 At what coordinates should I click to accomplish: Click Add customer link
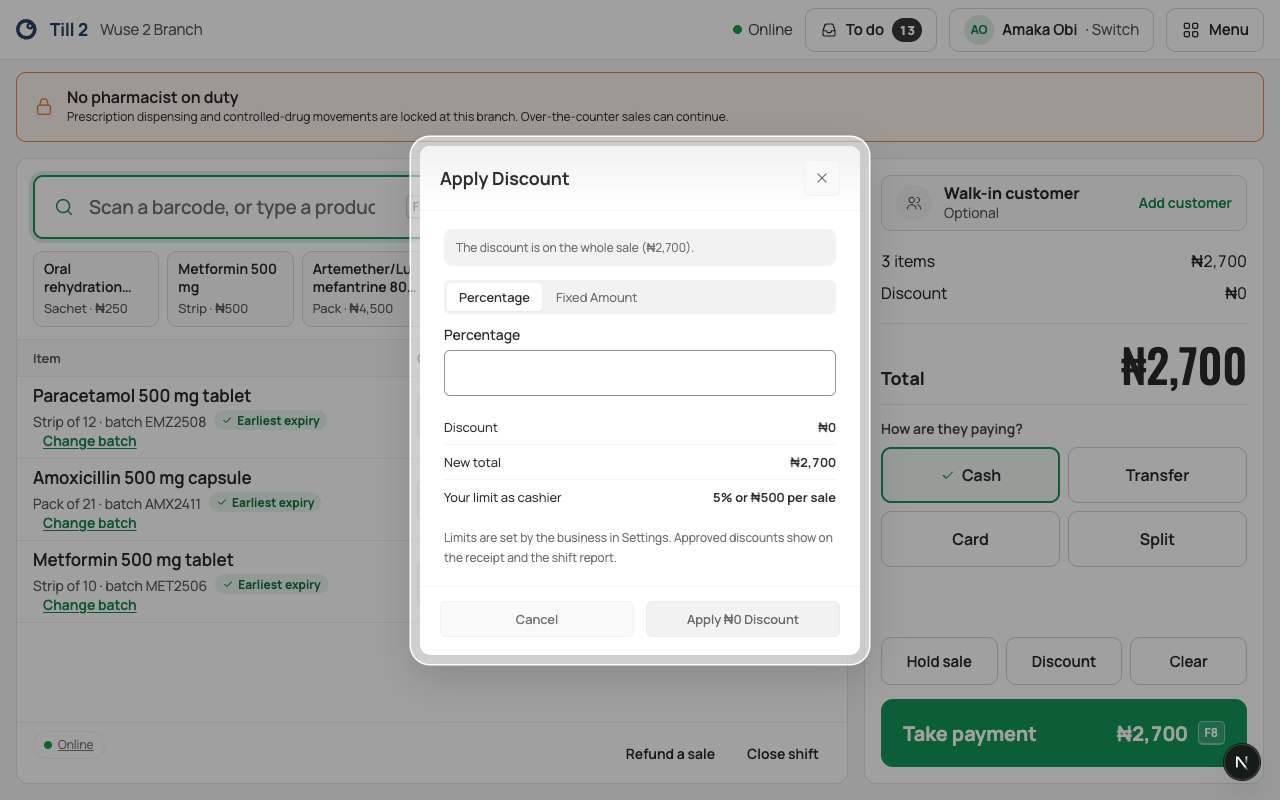pos(1185,203)
